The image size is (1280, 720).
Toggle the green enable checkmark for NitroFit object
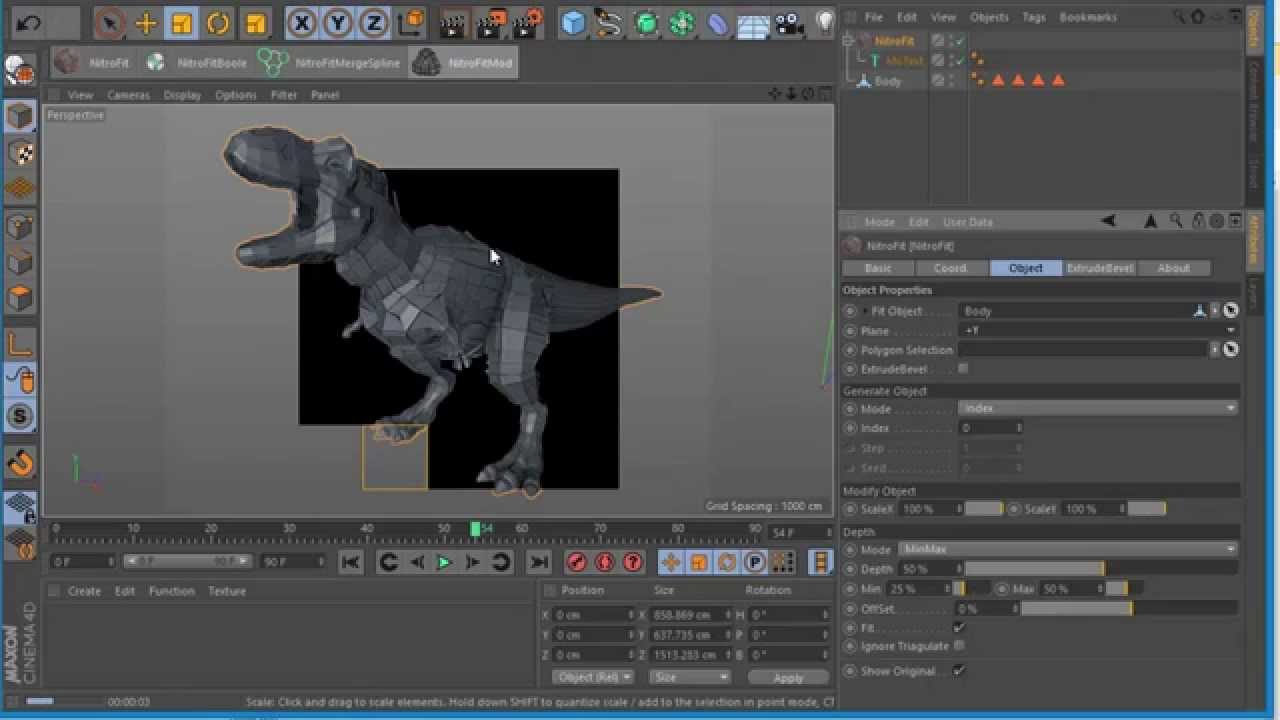(x=959, y=41)
